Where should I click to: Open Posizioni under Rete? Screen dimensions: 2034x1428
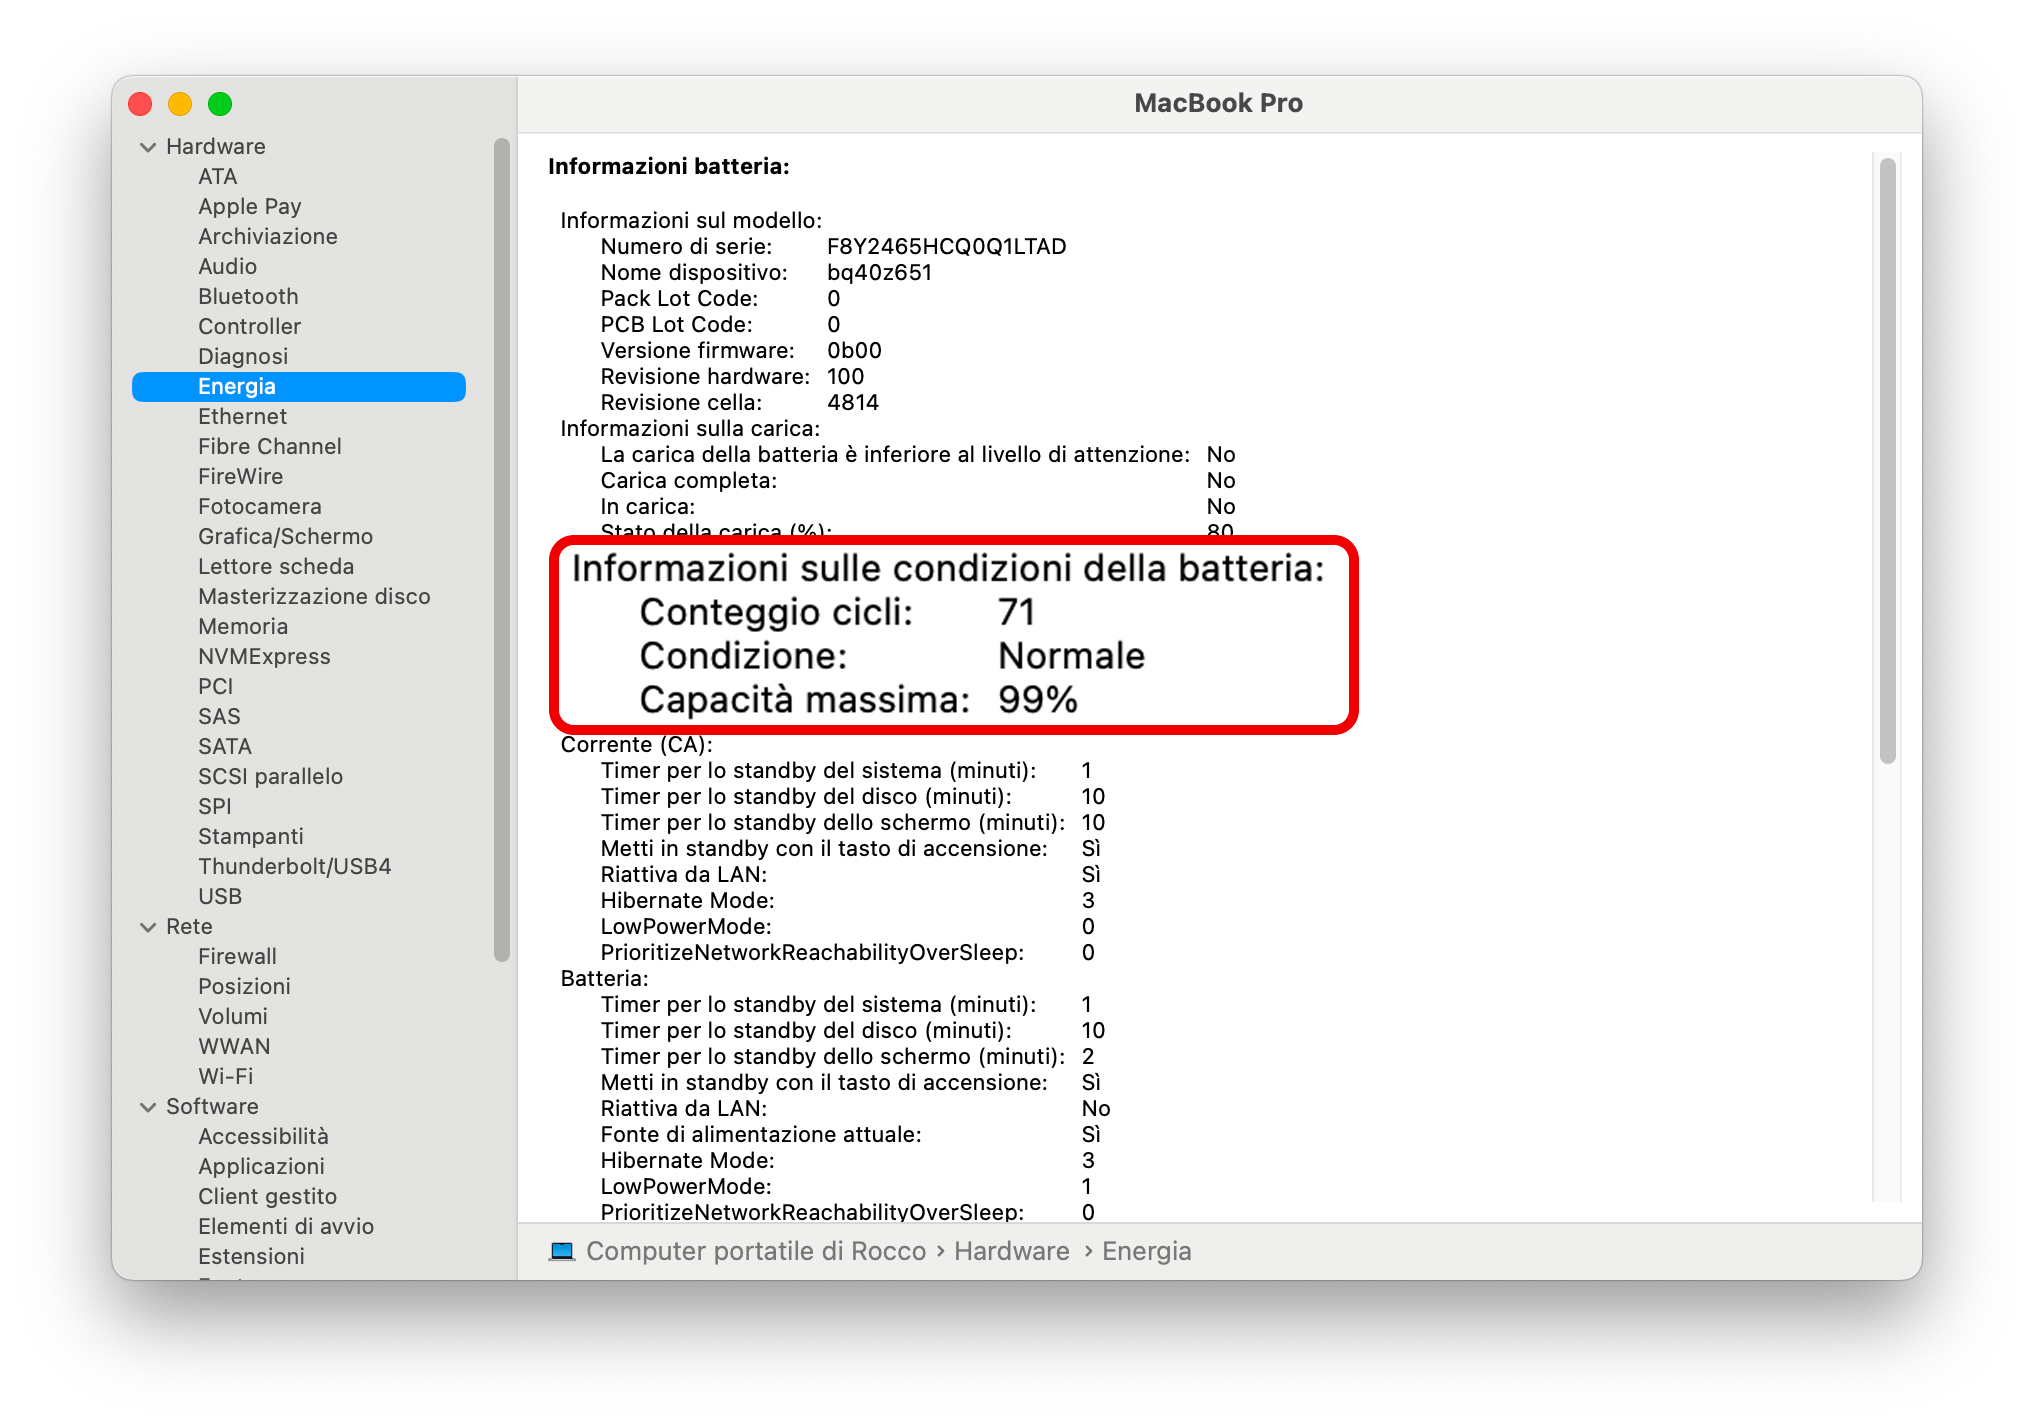pyautogui.click(x=244, y=987)
